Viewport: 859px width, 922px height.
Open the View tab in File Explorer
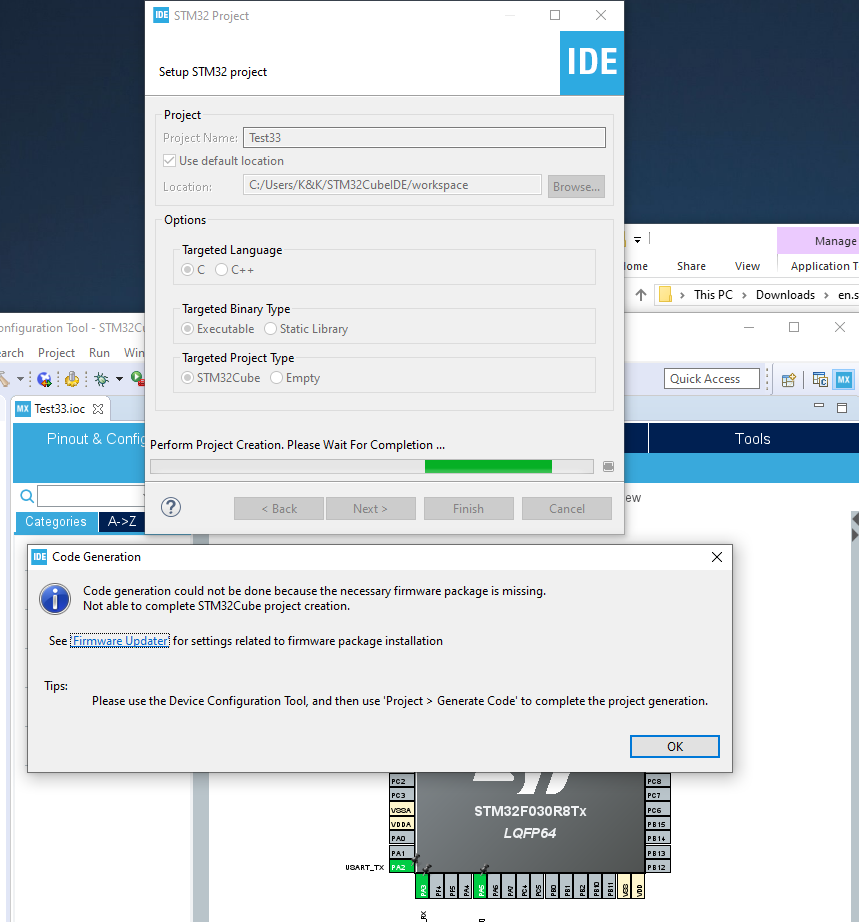(747, 266)
